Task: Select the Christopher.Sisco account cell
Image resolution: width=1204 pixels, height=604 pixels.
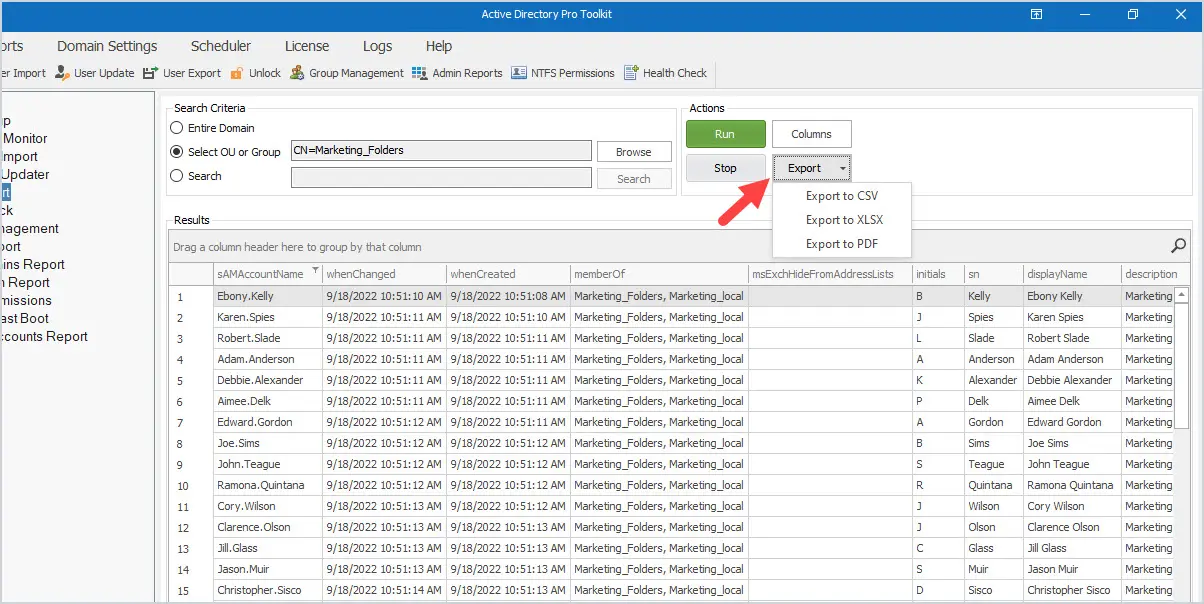Action: [x=267, y=590]
